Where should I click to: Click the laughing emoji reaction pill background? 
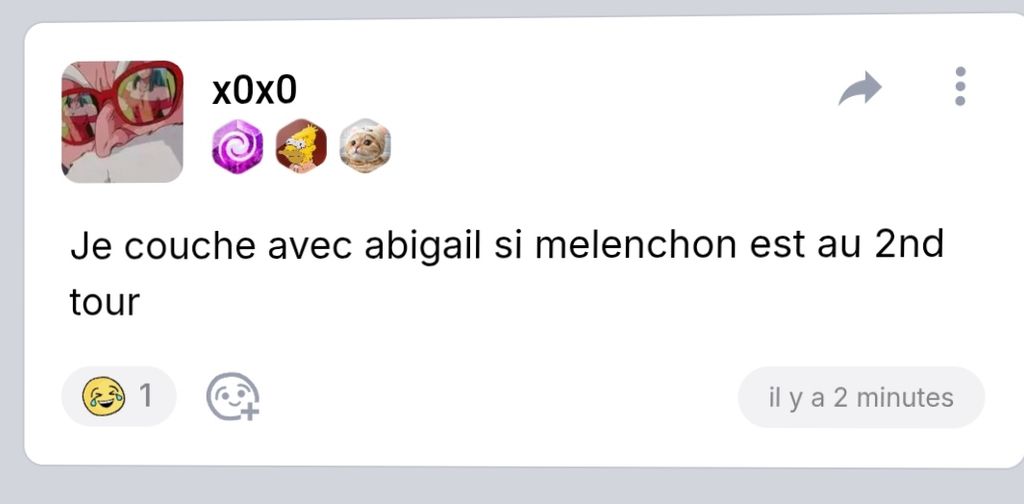point(119,396)
